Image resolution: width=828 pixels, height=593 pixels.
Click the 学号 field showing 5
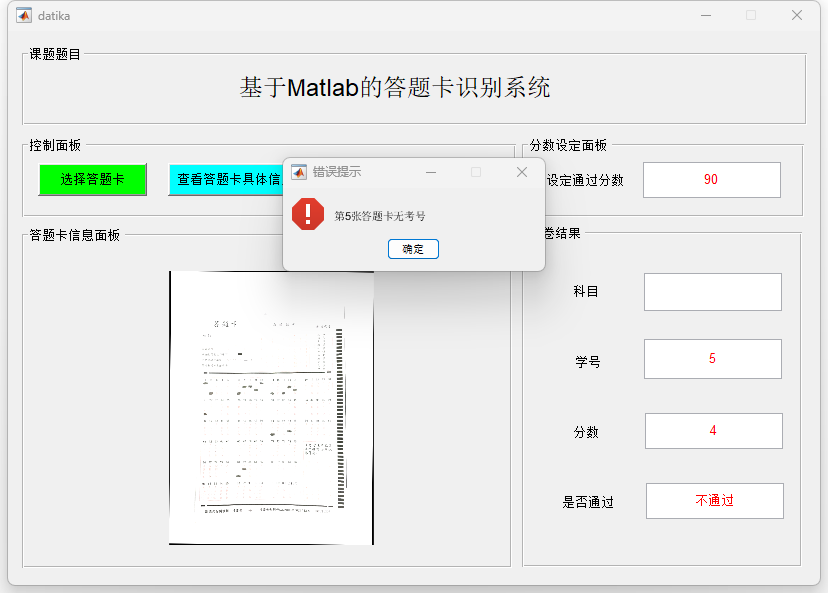pyautogui.click(x=712, y=359)
